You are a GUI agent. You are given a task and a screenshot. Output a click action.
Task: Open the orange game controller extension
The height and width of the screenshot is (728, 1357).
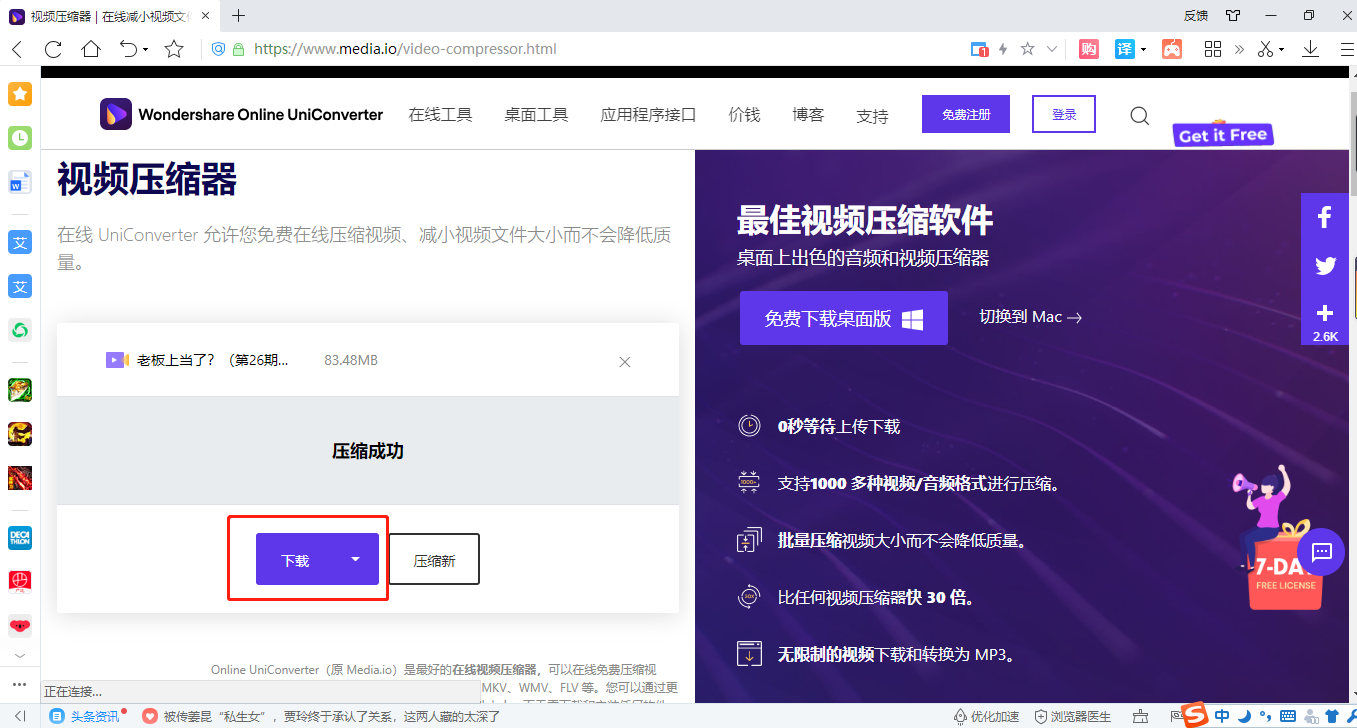(x=1170, y=49)
